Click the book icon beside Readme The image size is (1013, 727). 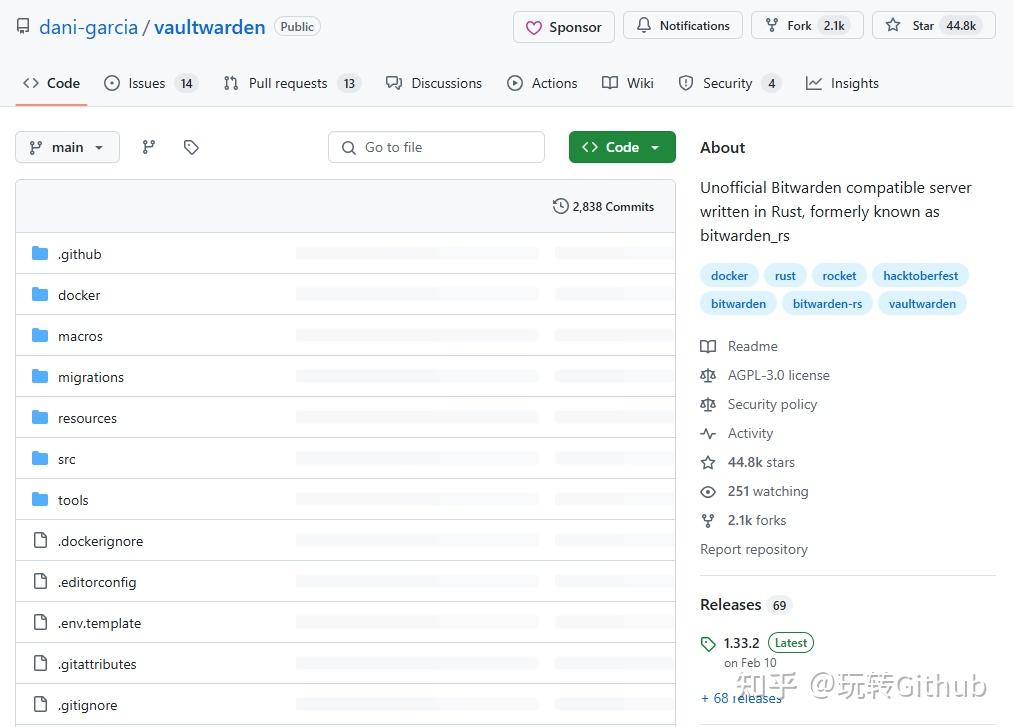(708, 346)
